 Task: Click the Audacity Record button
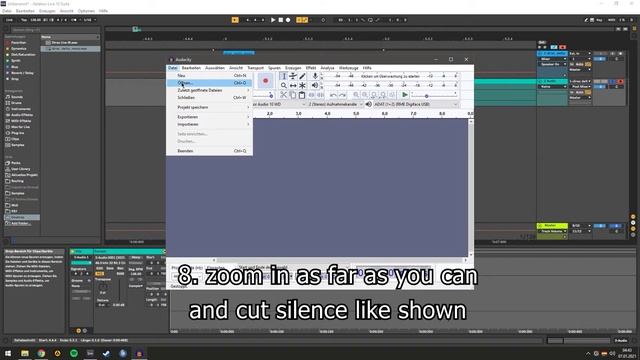tap(266, 81)
